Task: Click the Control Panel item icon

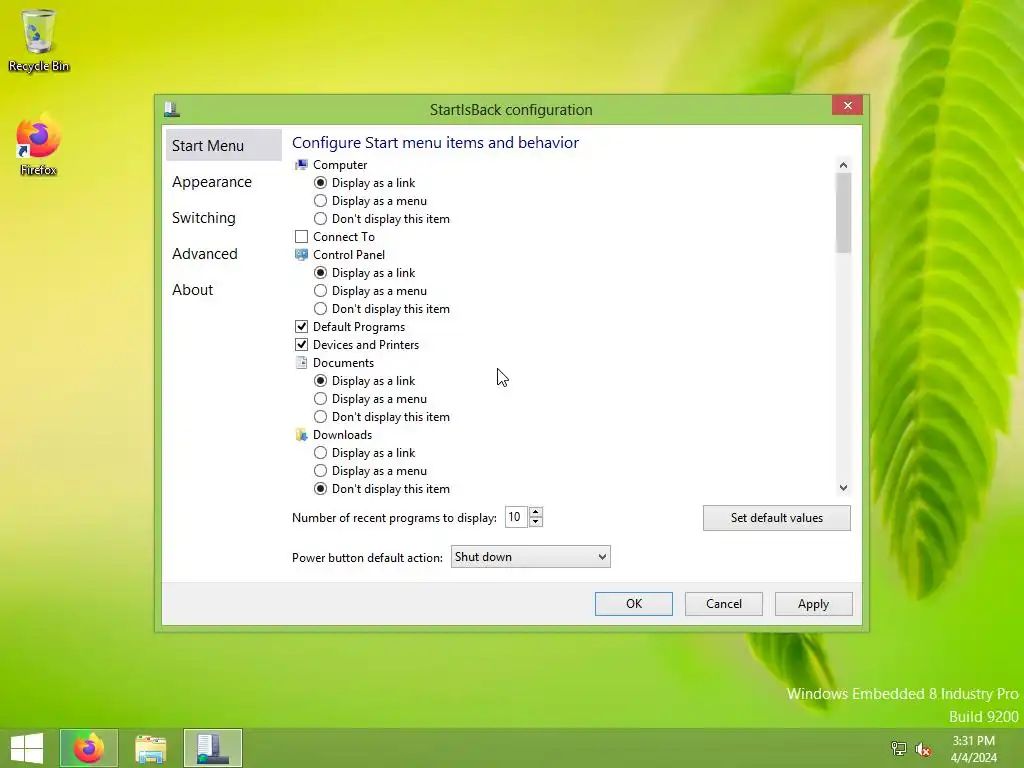Action: [301, 255]
